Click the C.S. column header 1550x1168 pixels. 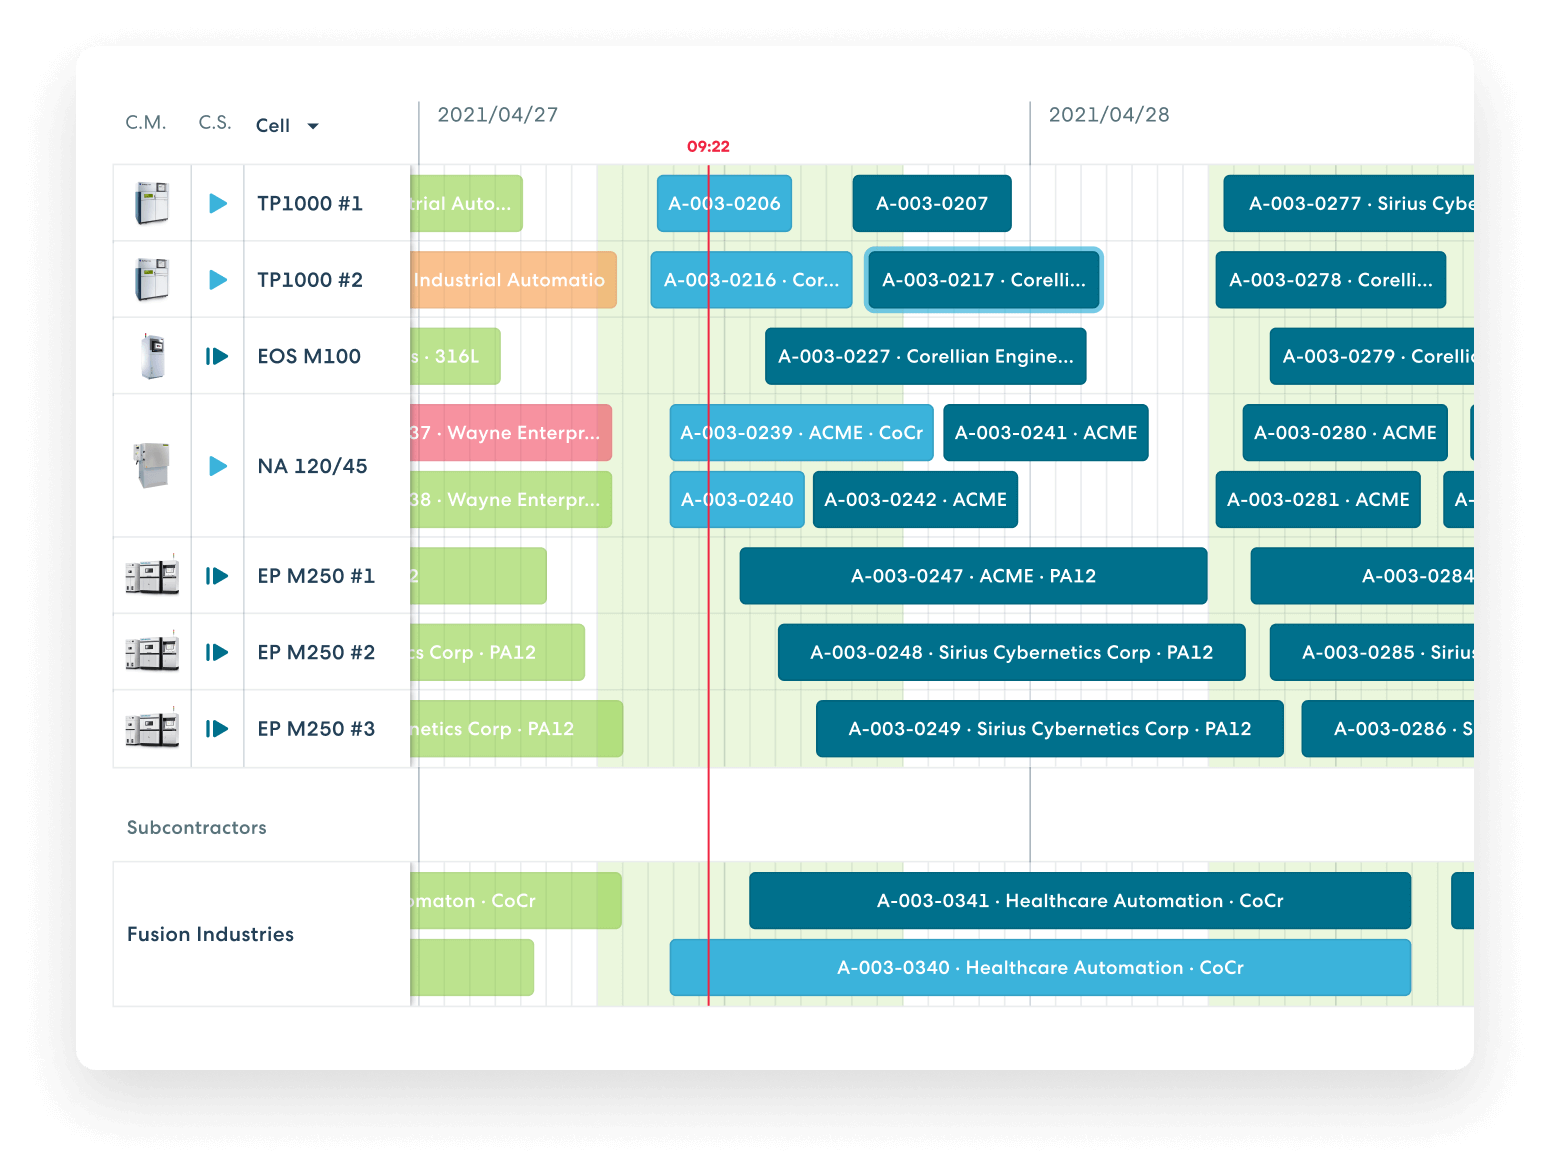click(x=215, y=122)
